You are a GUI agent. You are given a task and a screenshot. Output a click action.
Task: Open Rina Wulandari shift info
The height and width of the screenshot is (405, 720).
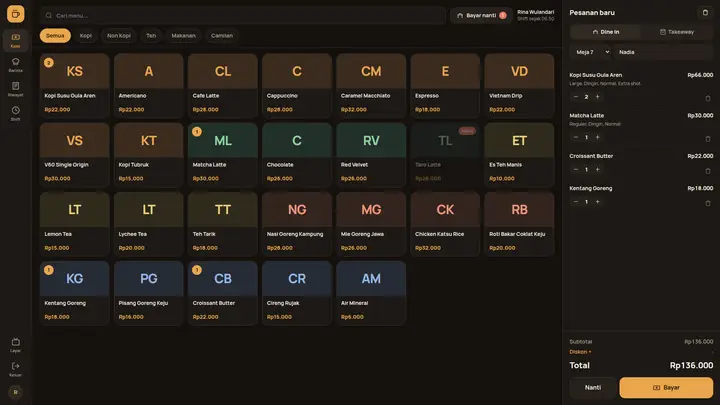535,15
